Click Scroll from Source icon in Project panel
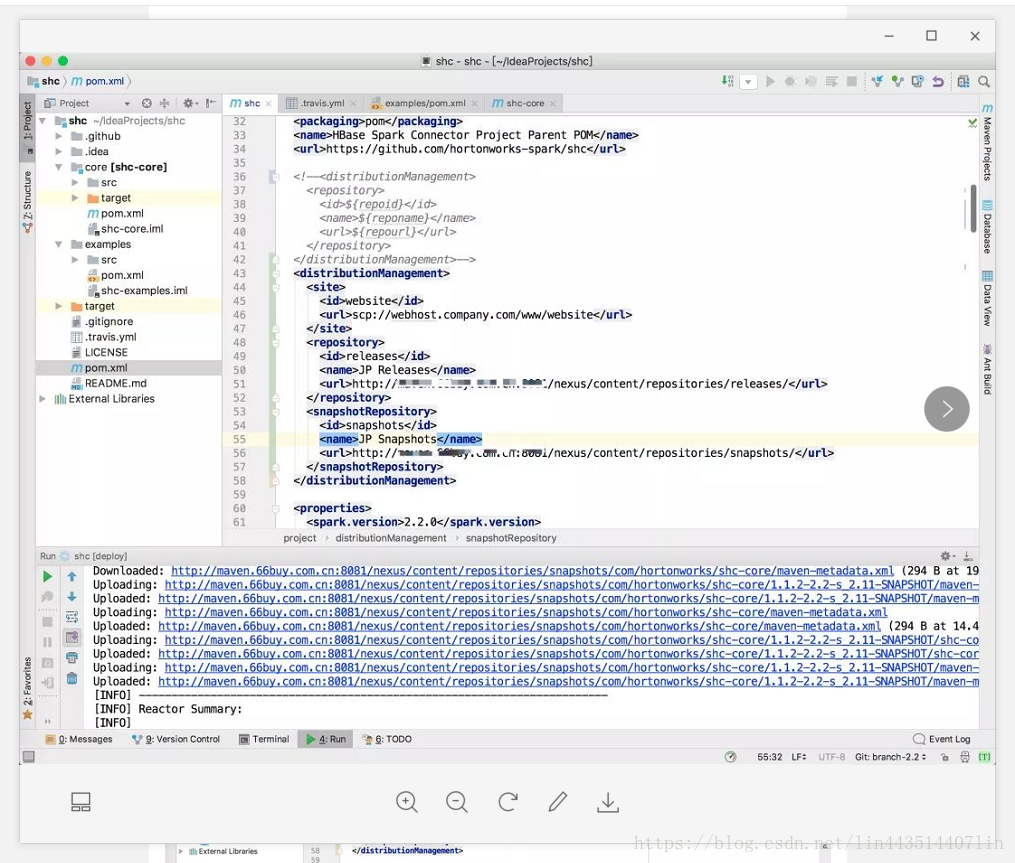The image size is (1015, 863). pos(147,103)
